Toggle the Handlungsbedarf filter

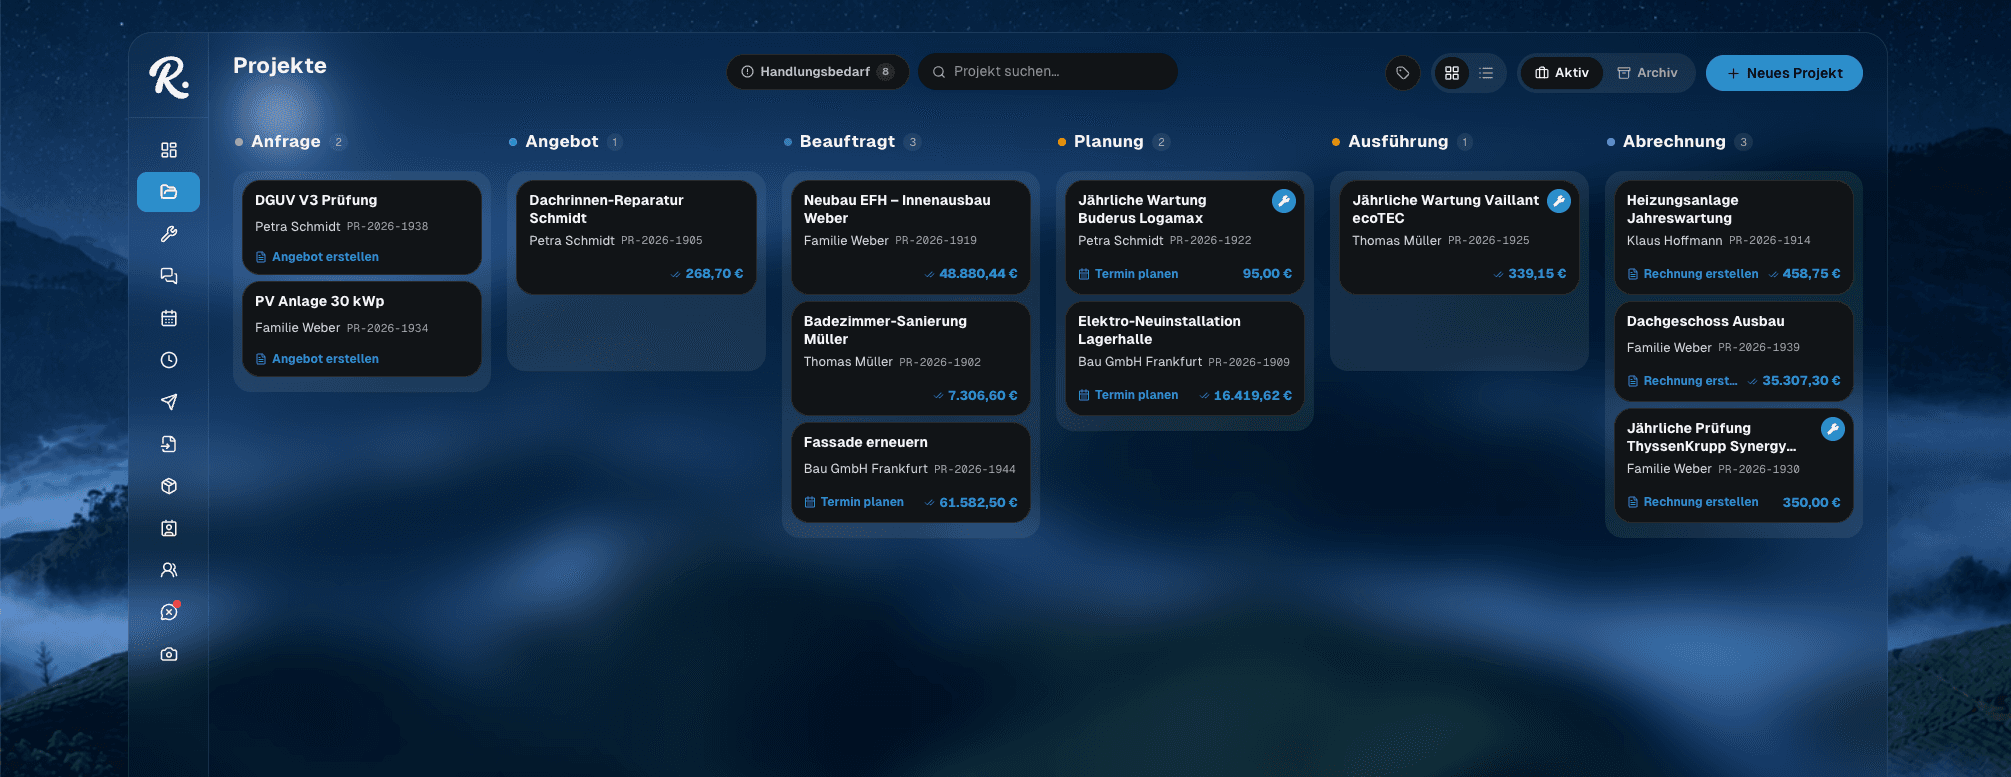[817, 72]
